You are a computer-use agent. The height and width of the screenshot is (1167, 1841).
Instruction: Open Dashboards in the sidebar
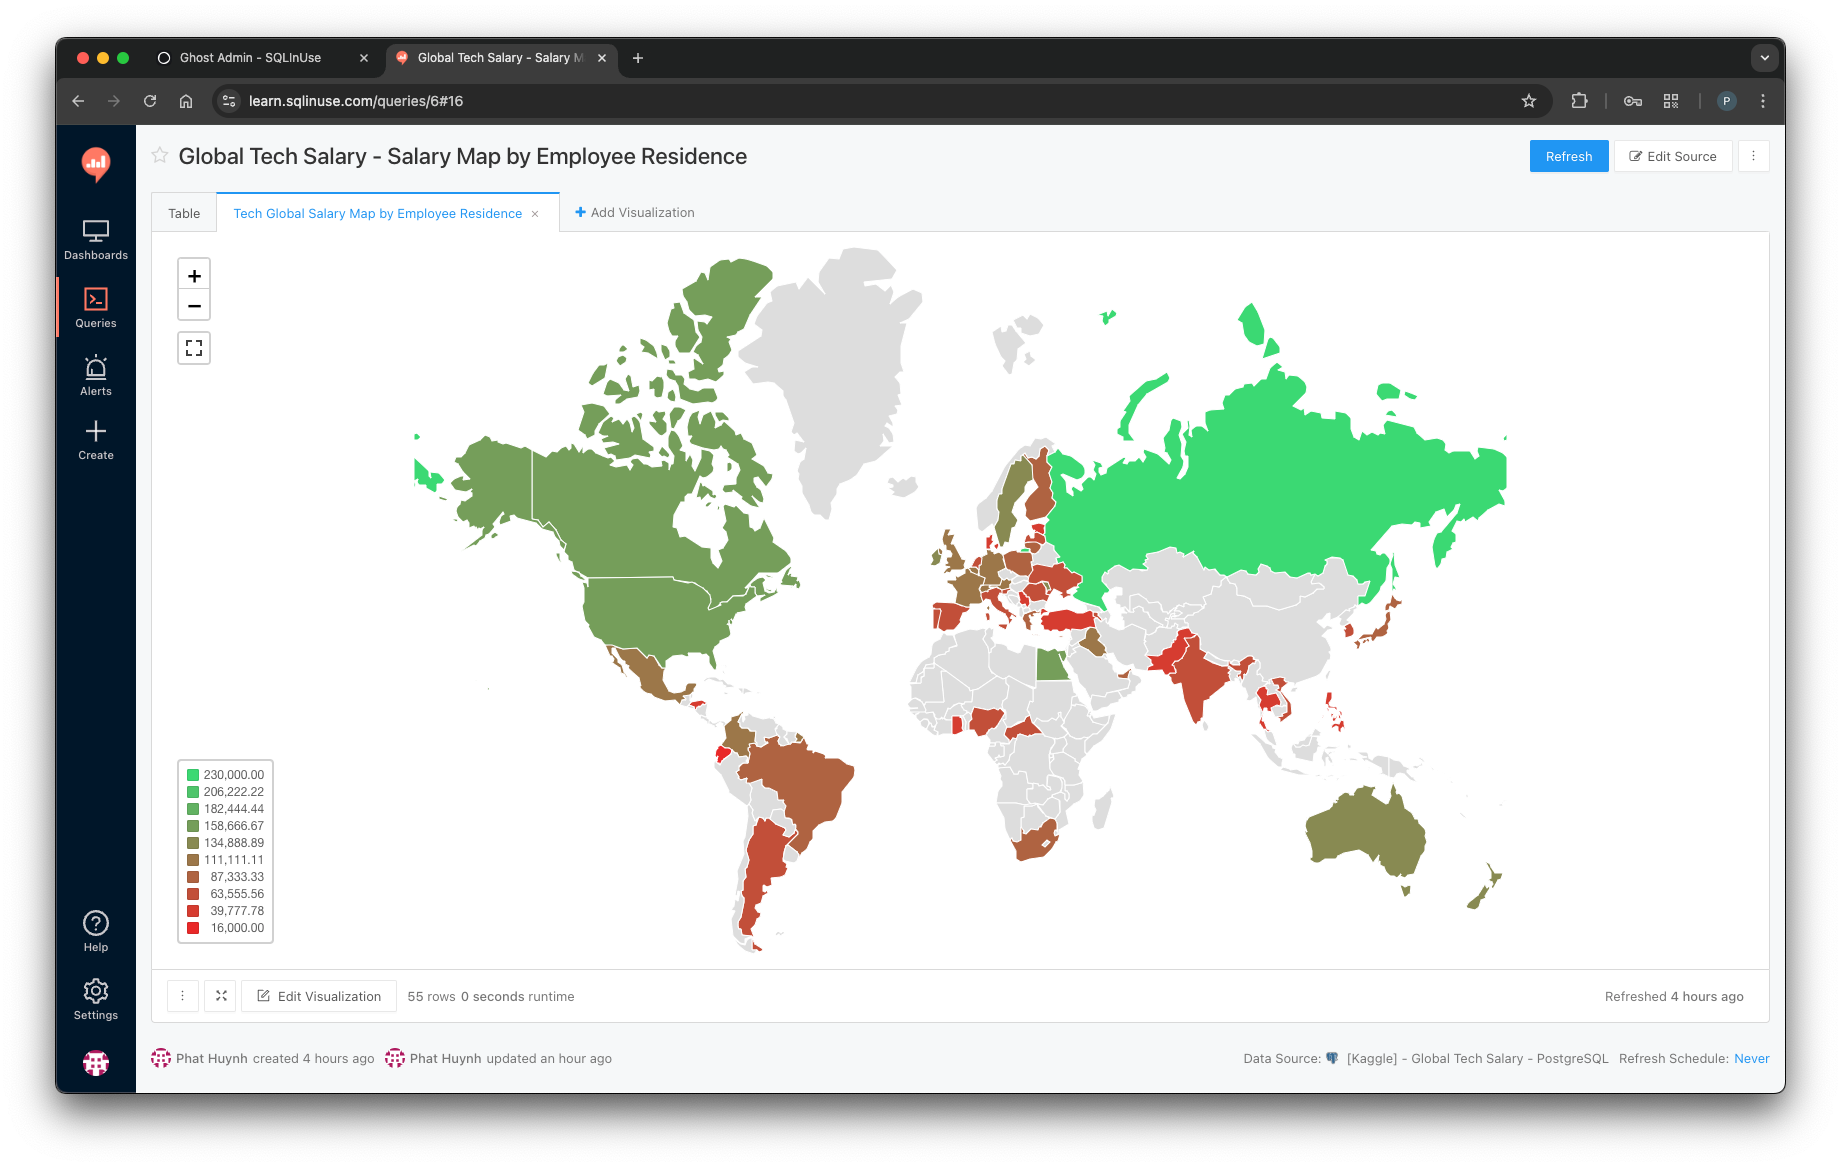tap(96, 240)
